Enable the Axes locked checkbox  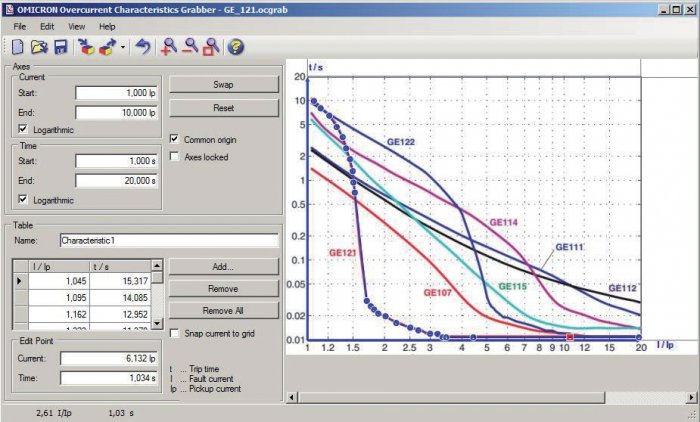[175, 157]
